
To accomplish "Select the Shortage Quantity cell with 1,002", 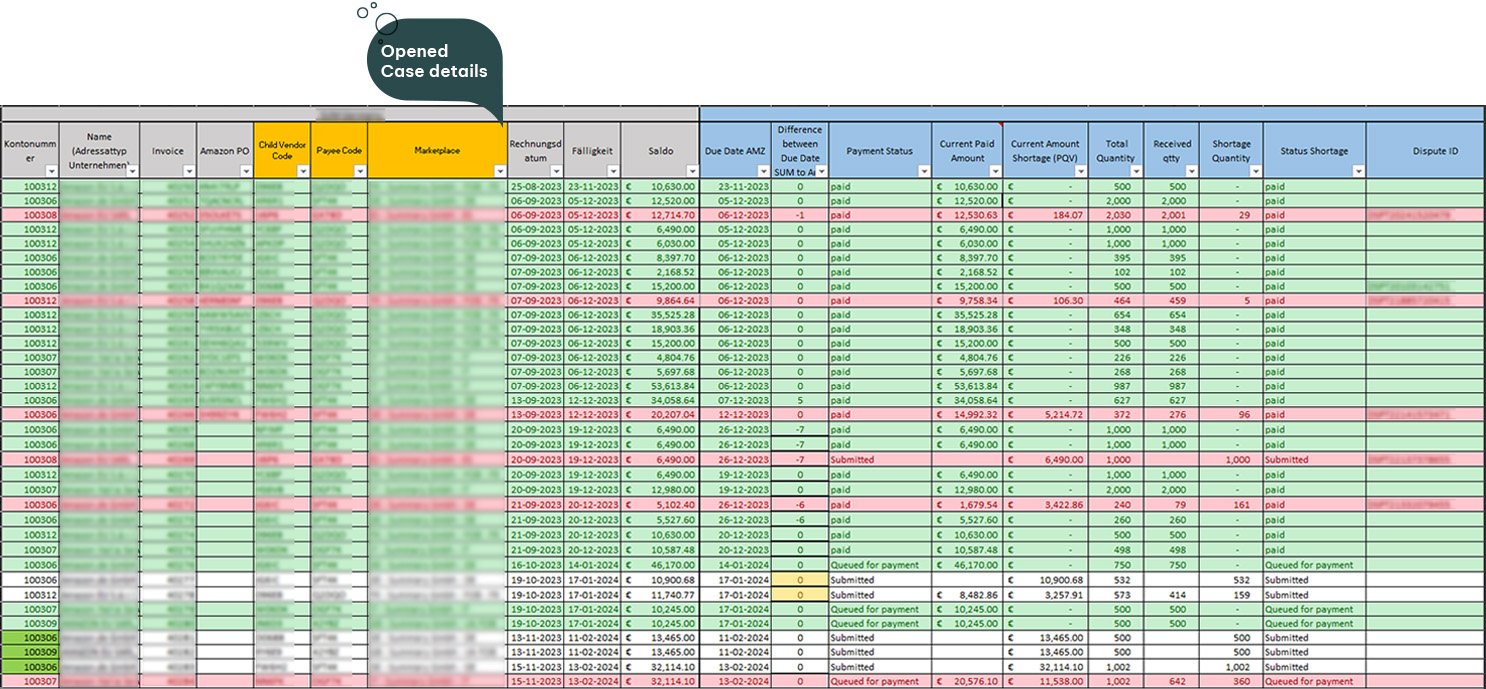I will (x=1231, y=667).
